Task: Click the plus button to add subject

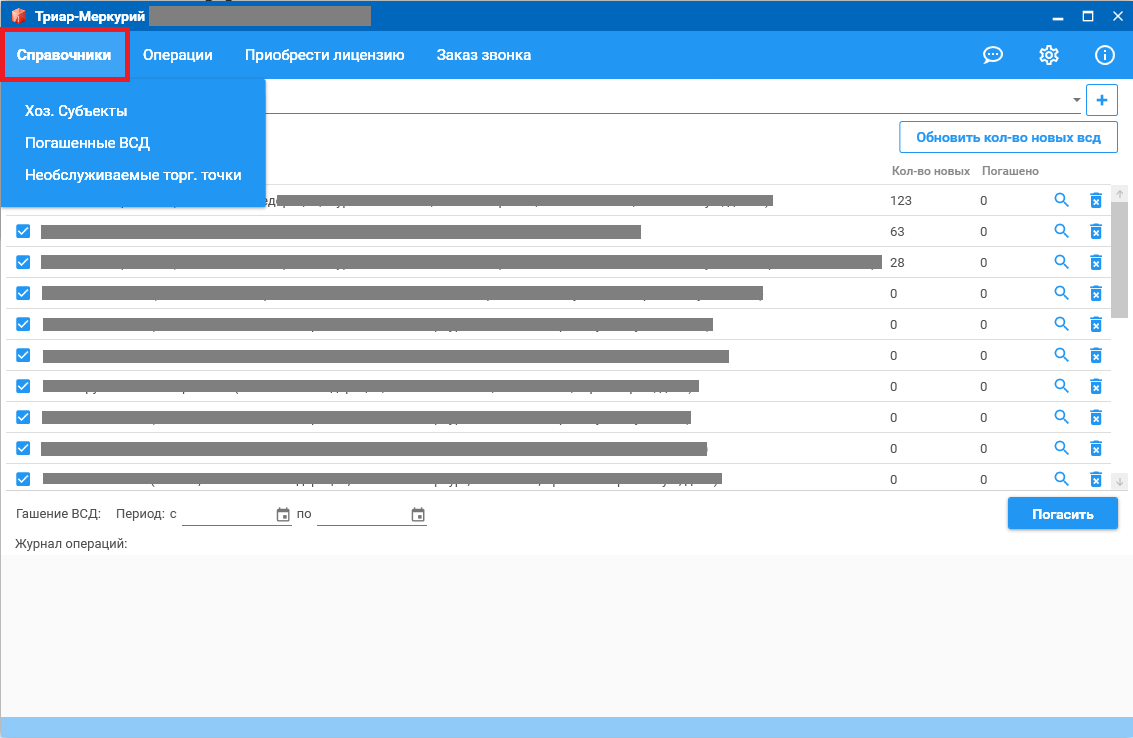Action: (1101, 100)
